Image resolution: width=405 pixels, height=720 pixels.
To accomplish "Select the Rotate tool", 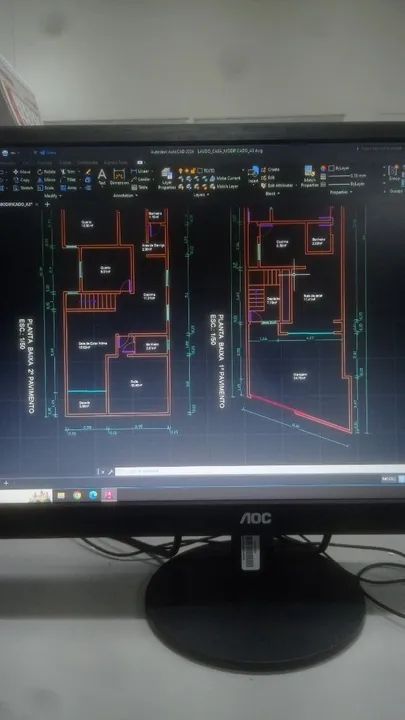I will click(x=46, y=172).
